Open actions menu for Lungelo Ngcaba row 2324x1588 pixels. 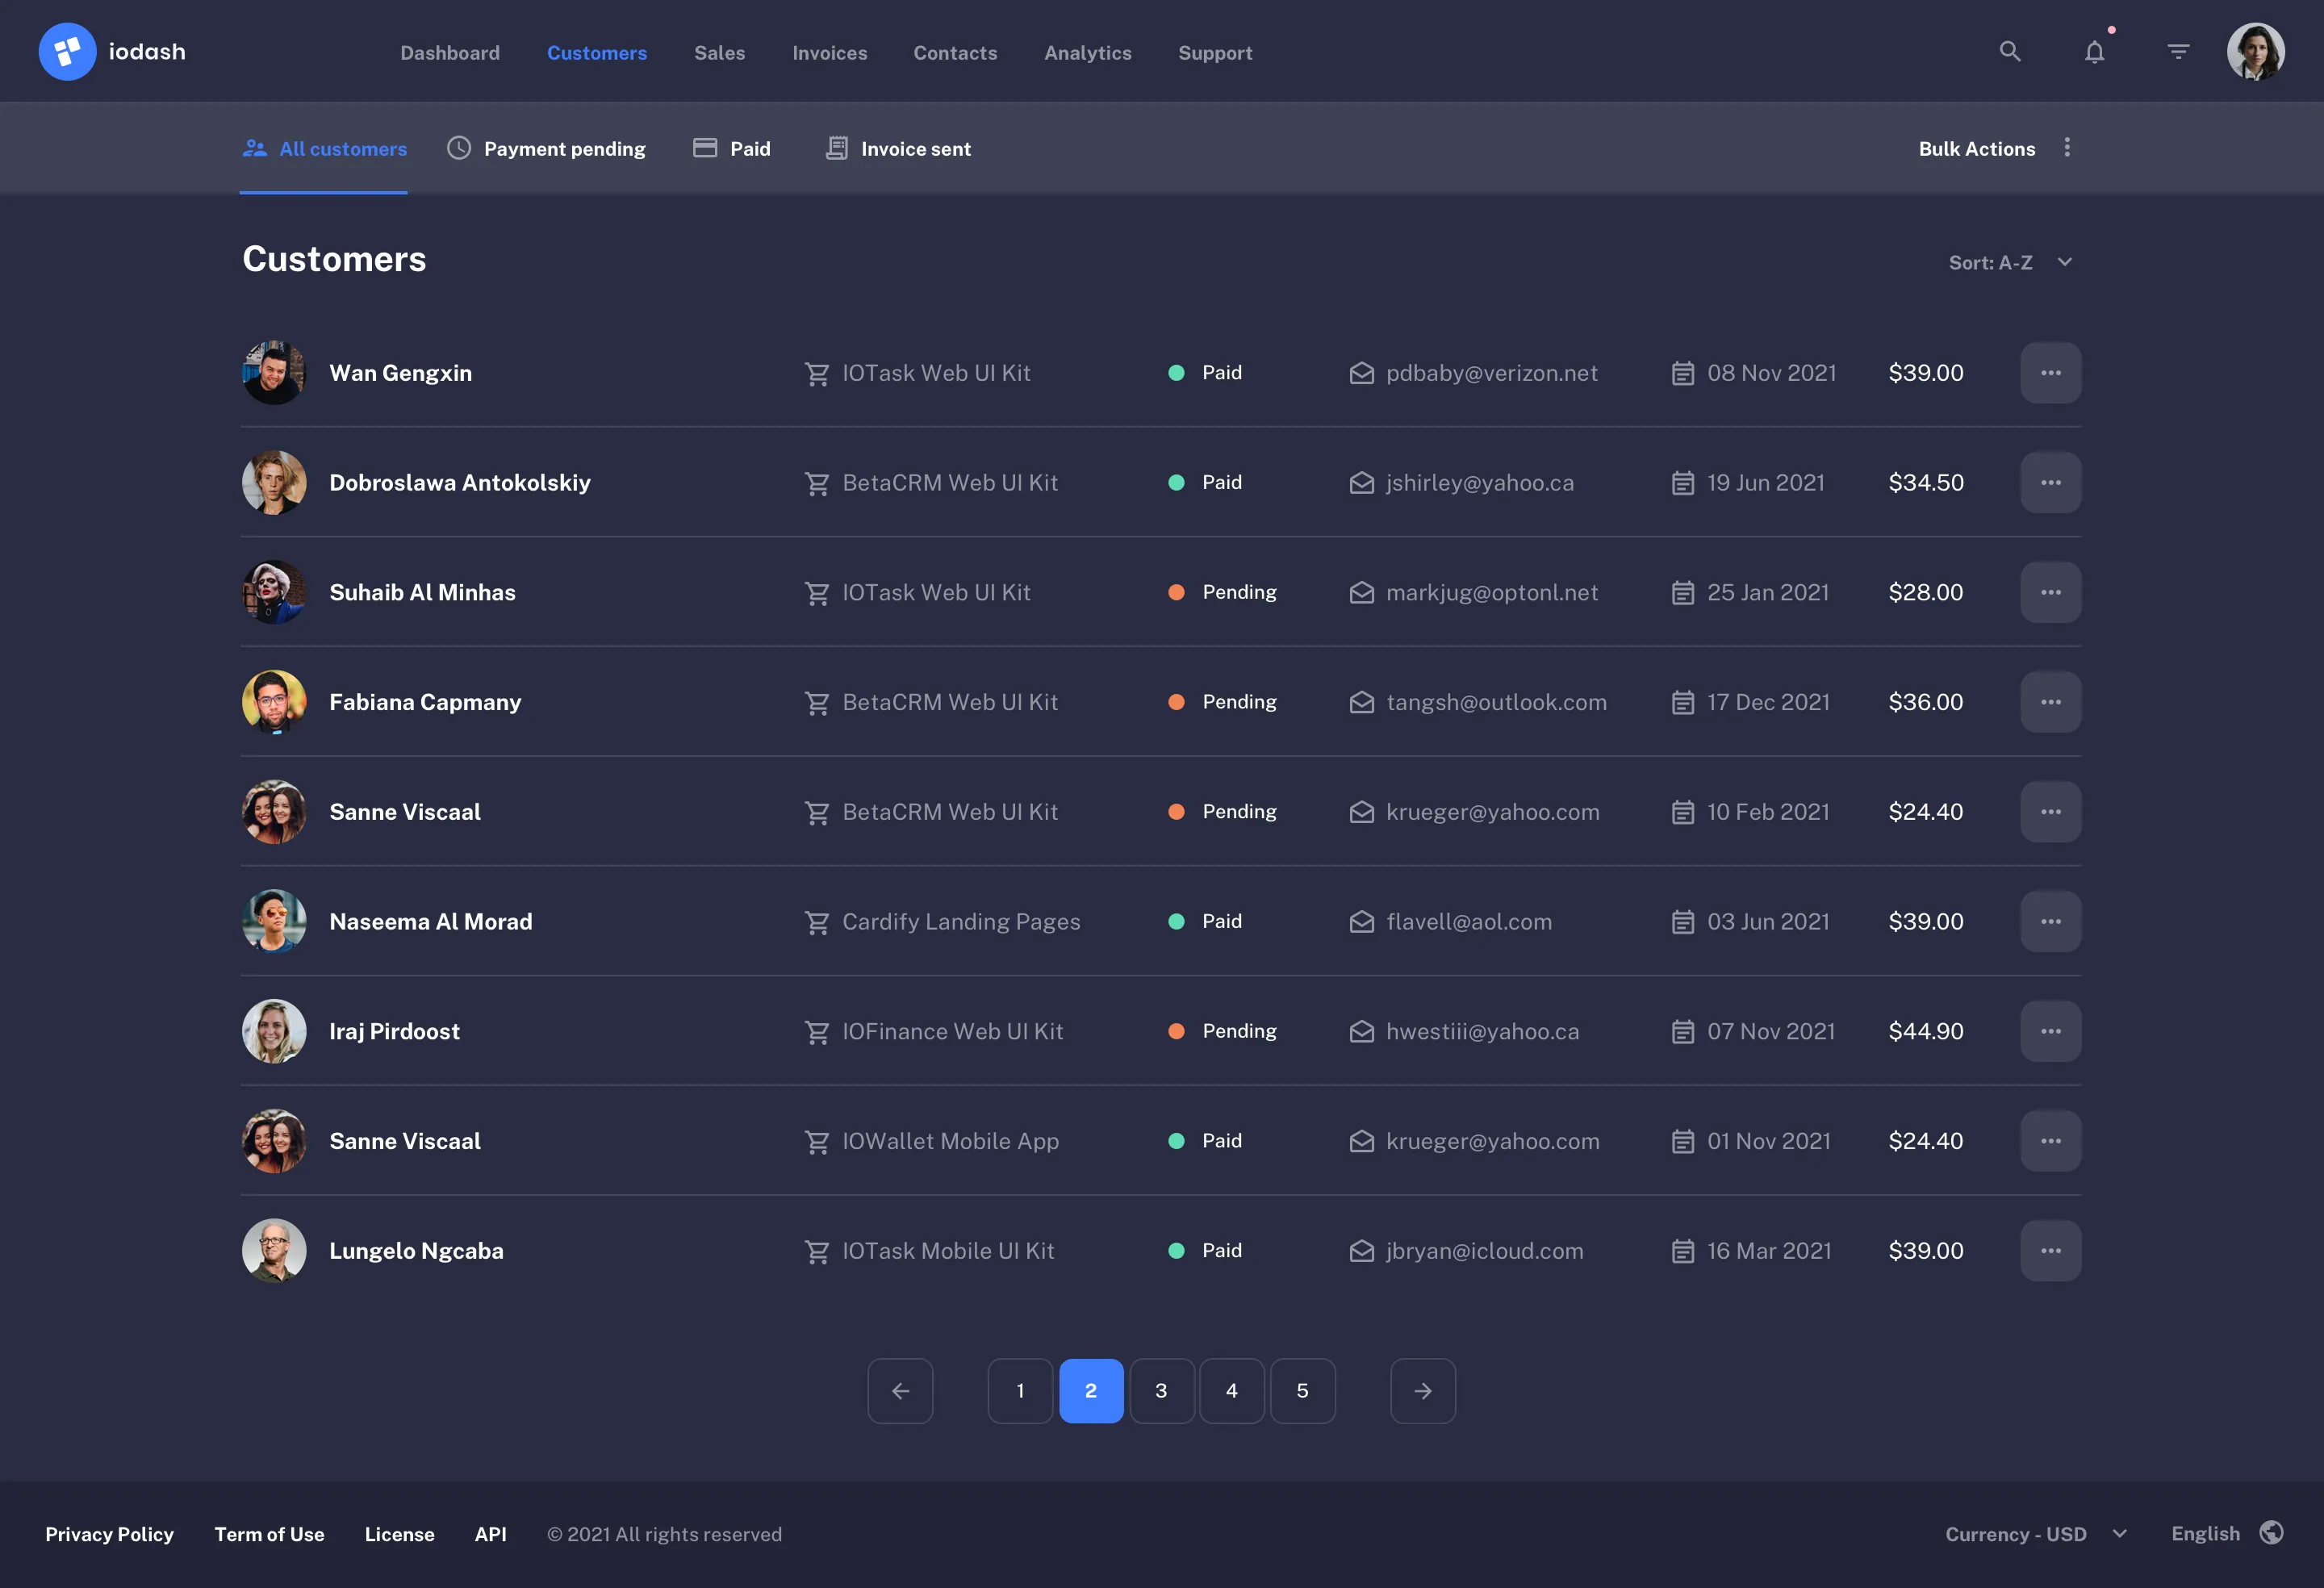[x=2051, y=1250]
